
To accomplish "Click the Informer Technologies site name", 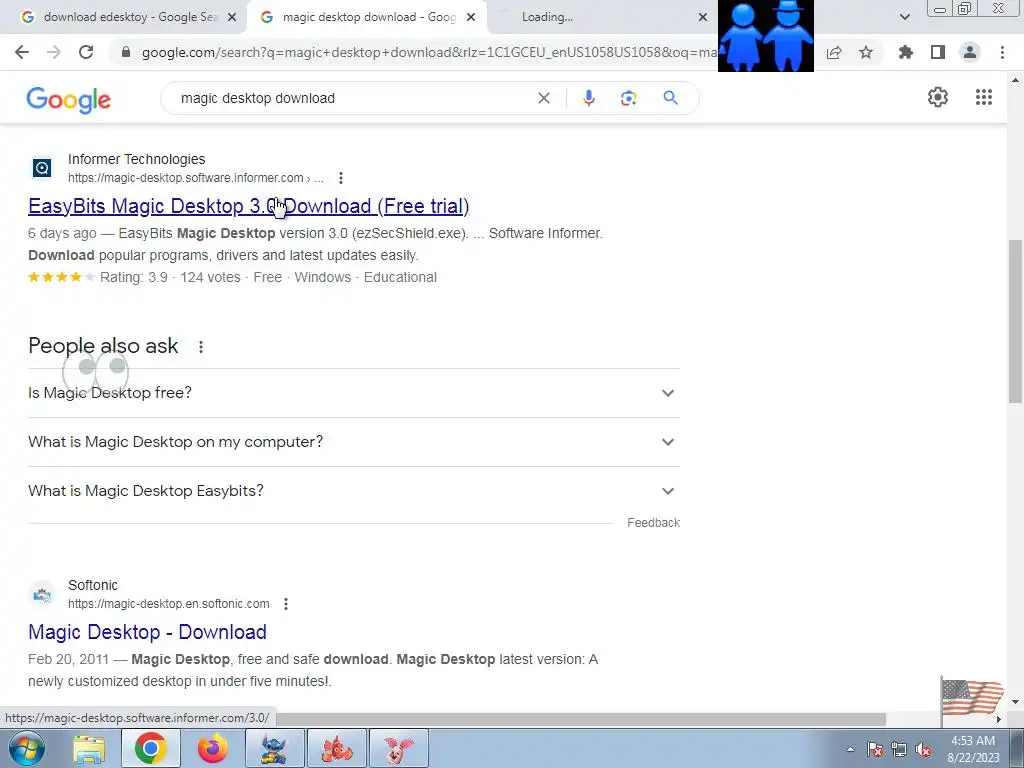I will pos(136,159).
